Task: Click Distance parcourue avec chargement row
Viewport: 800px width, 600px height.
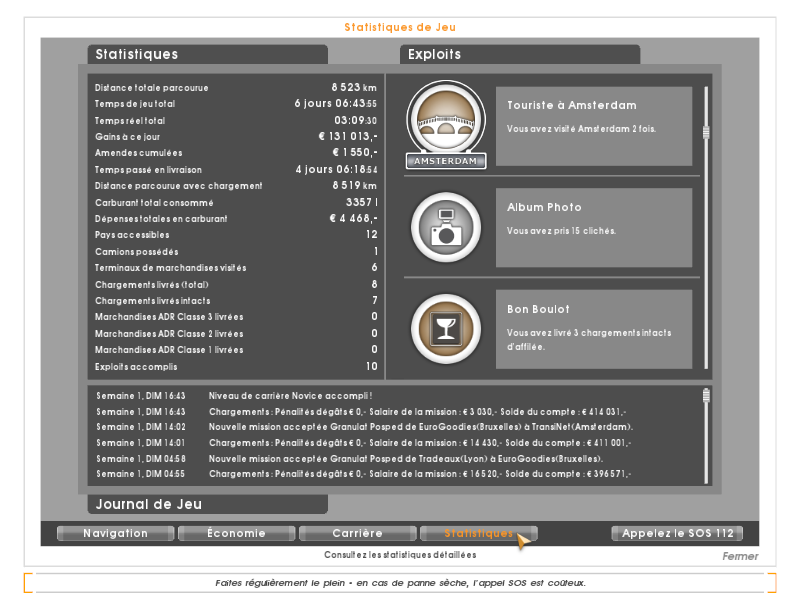Action: 236,186
